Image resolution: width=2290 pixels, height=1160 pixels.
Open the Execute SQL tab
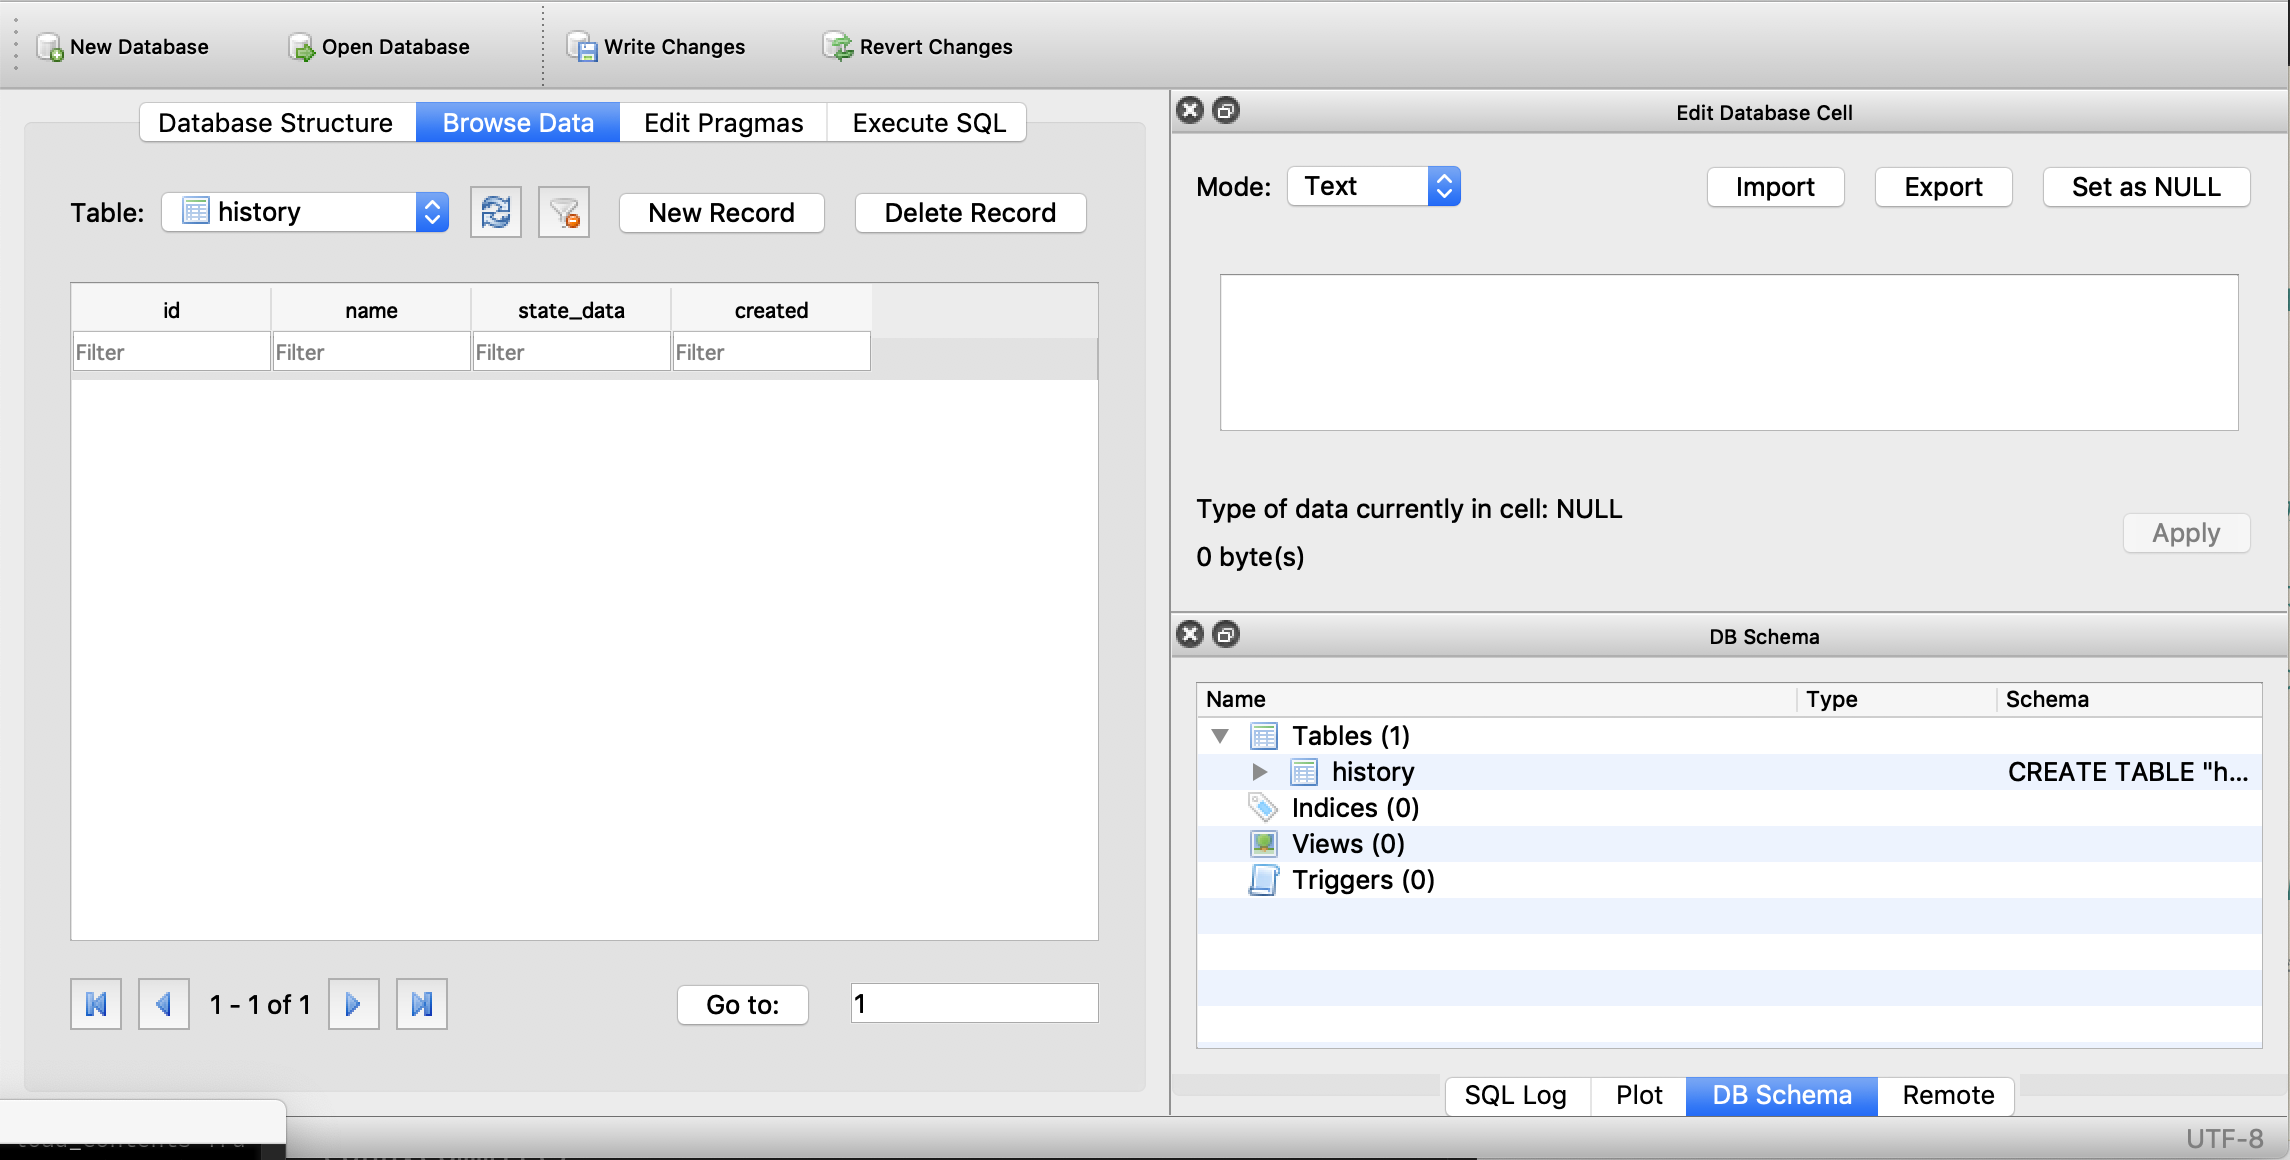pos(929,123)
